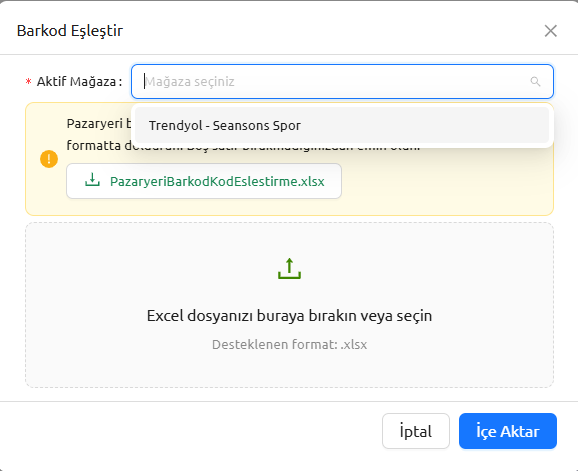Cancel with the İptal button
The width and height of the screenshot is (578, 471).
tap(416, 431)
